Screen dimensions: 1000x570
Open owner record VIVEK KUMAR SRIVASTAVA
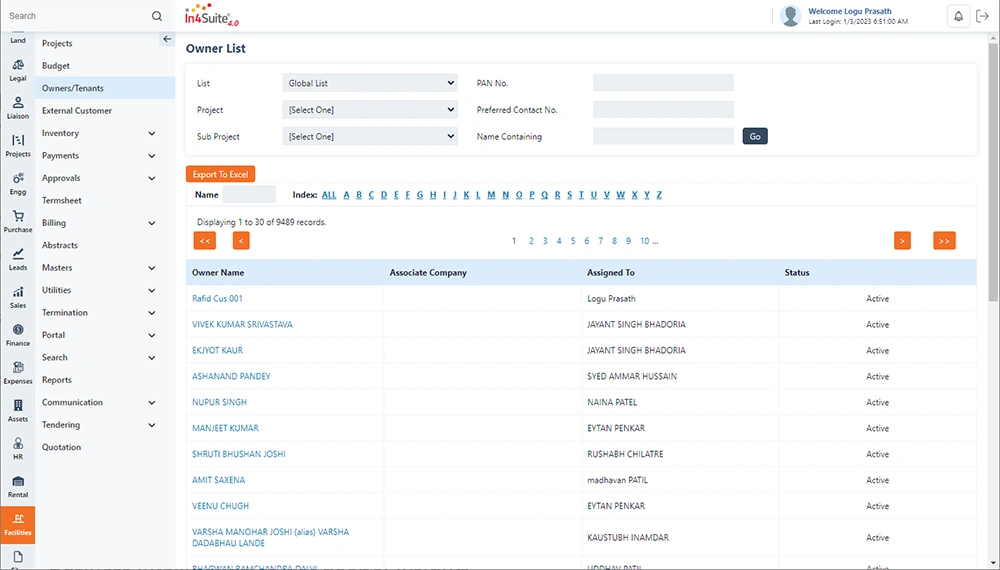(x=242, y=325)
